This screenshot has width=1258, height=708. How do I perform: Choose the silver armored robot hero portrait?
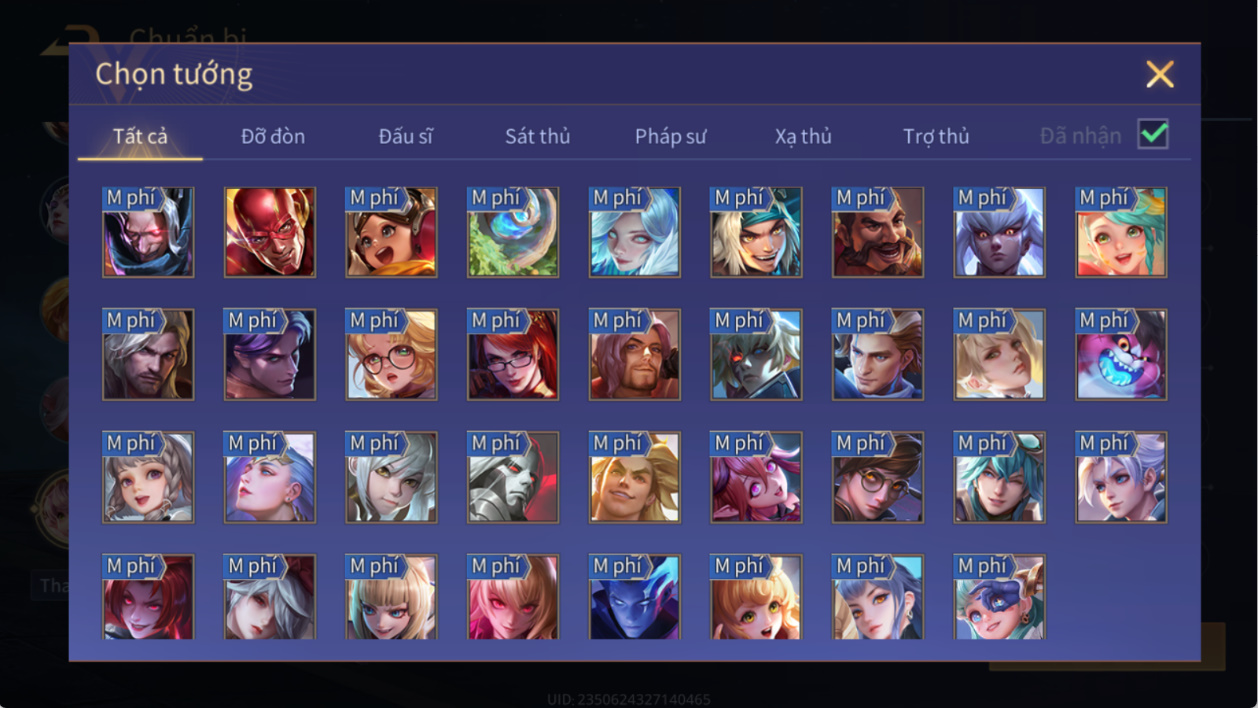click(x=513, y=477)
